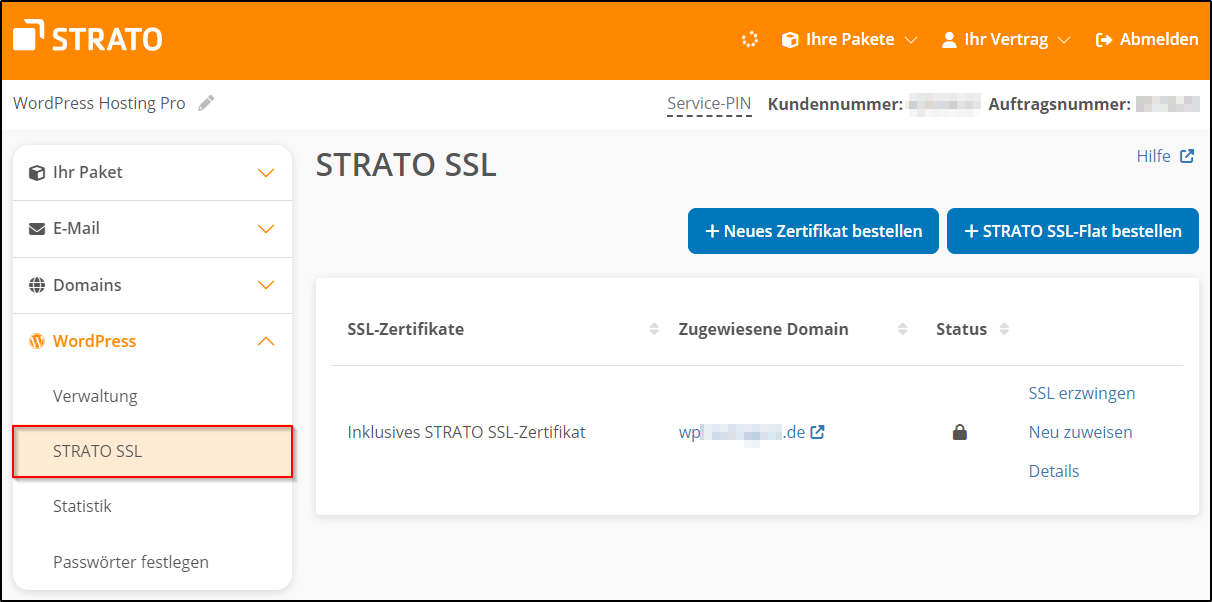This screenshot has width=1212, height=602.
Task: Click the WordPress logo in the sidebar
Action: pos(38,341)
